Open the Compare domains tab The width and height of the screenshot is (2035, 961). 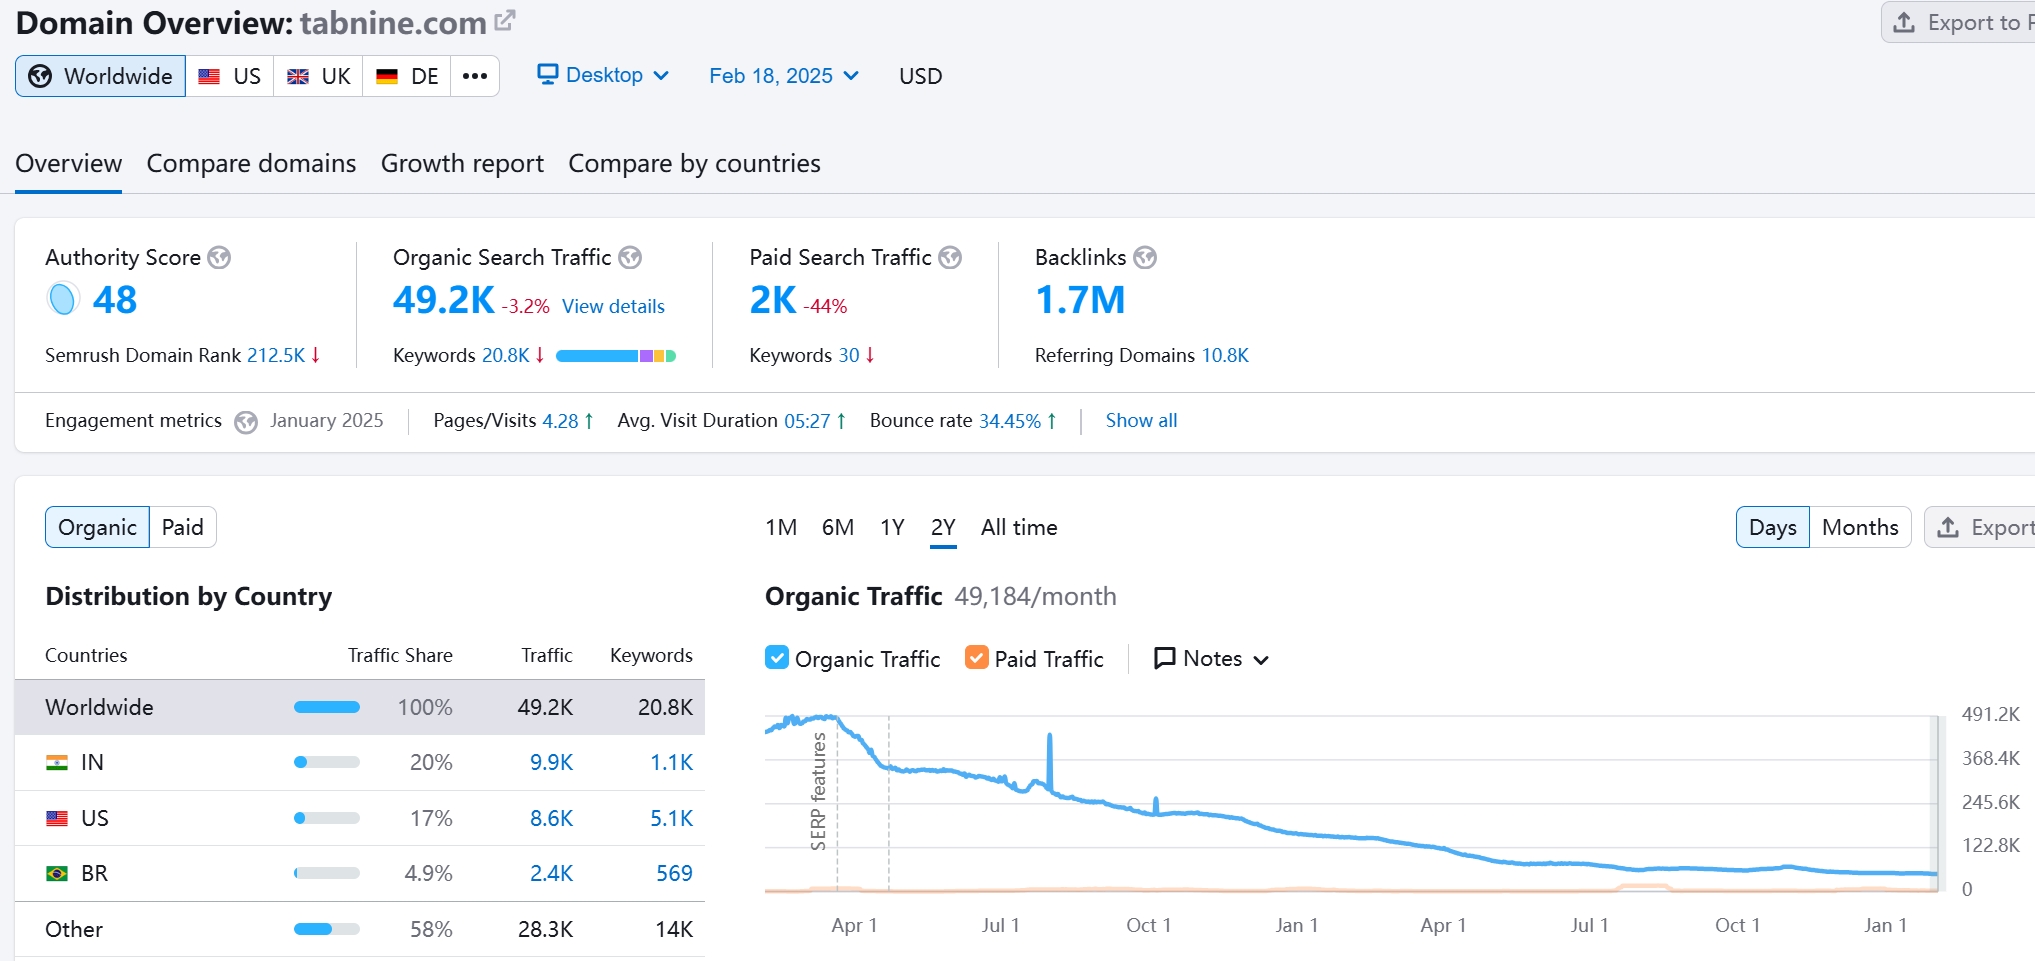click(251, 163)
